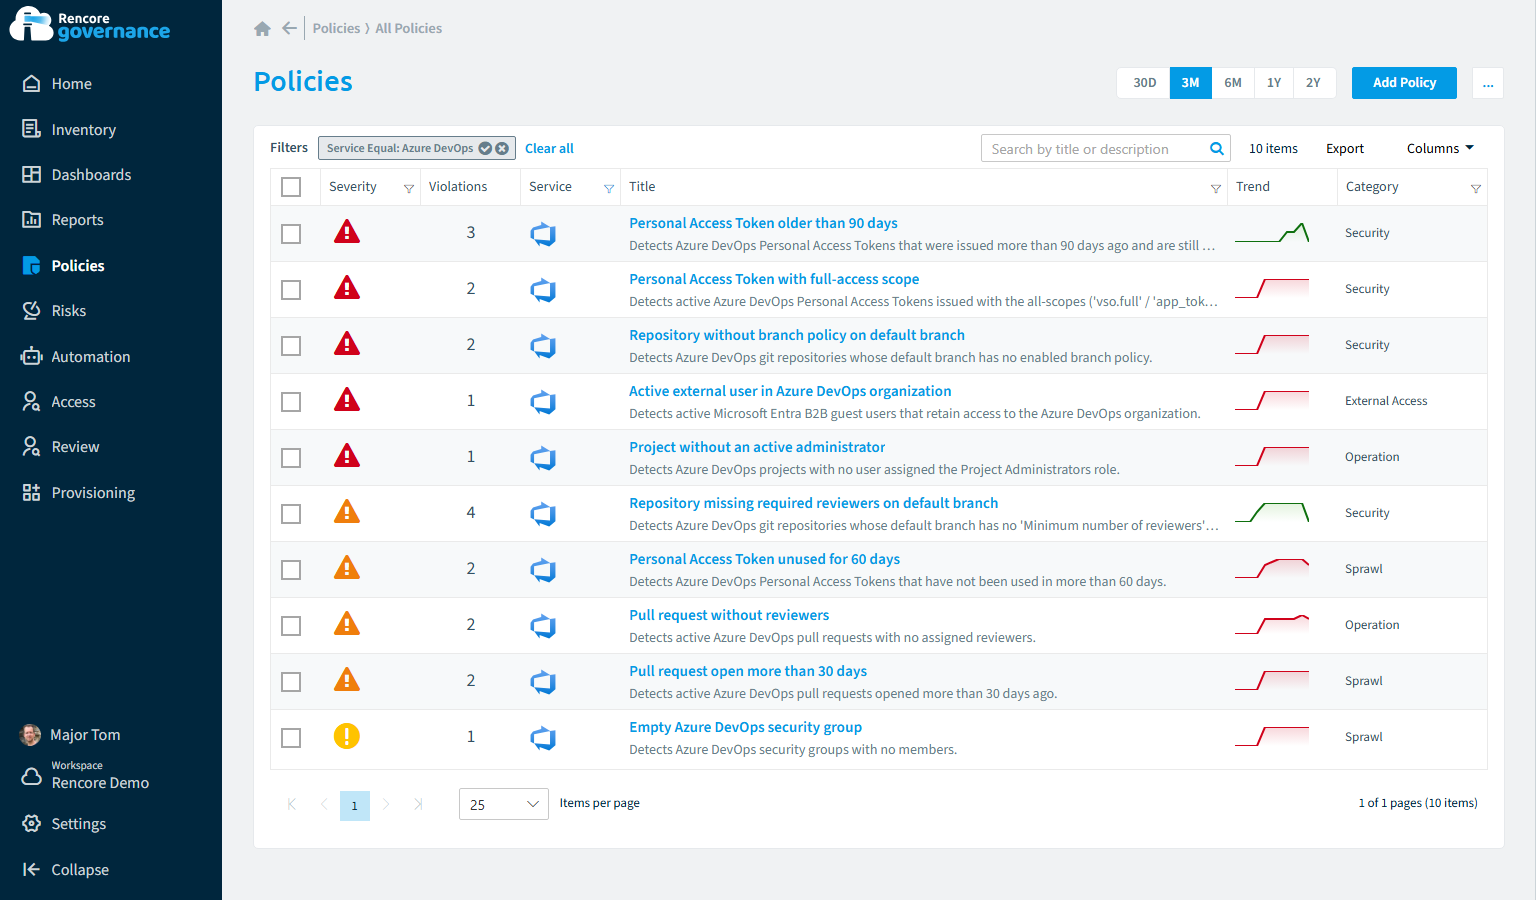
Task: Click Export button
Action: click(1345, 148)
